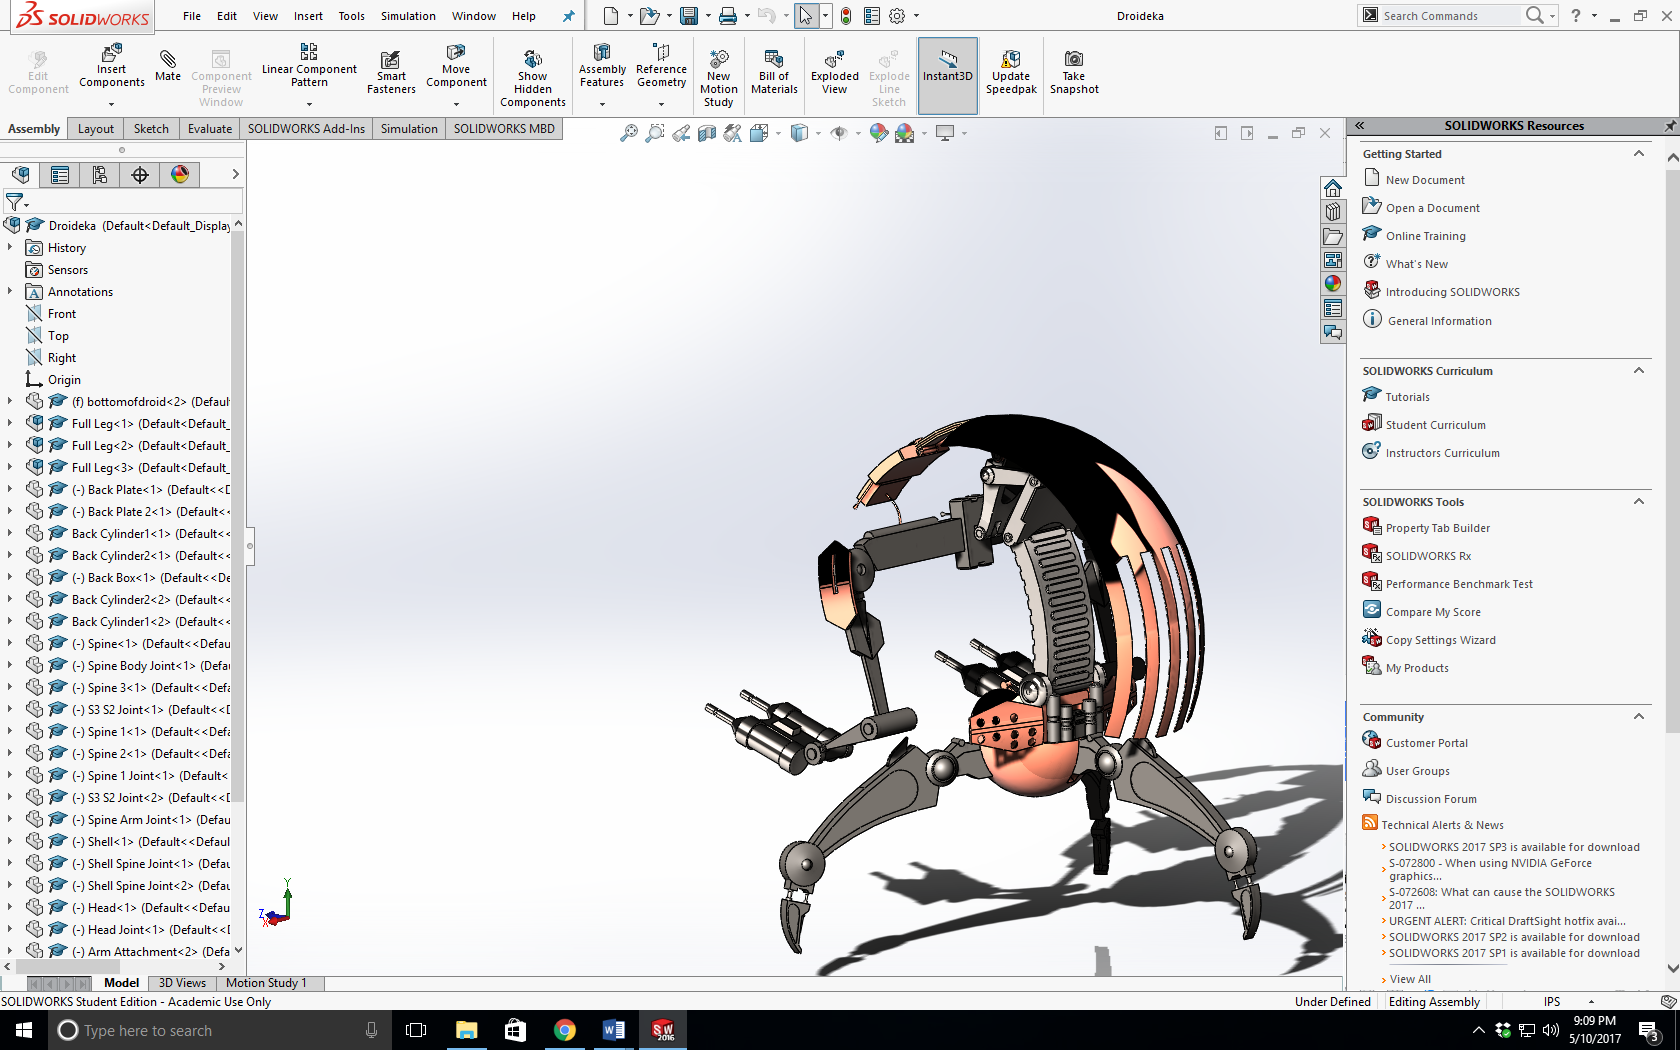1680x1050 pixels.
Task: Open the PropertyManager tab icon
Action: [60, 175]
